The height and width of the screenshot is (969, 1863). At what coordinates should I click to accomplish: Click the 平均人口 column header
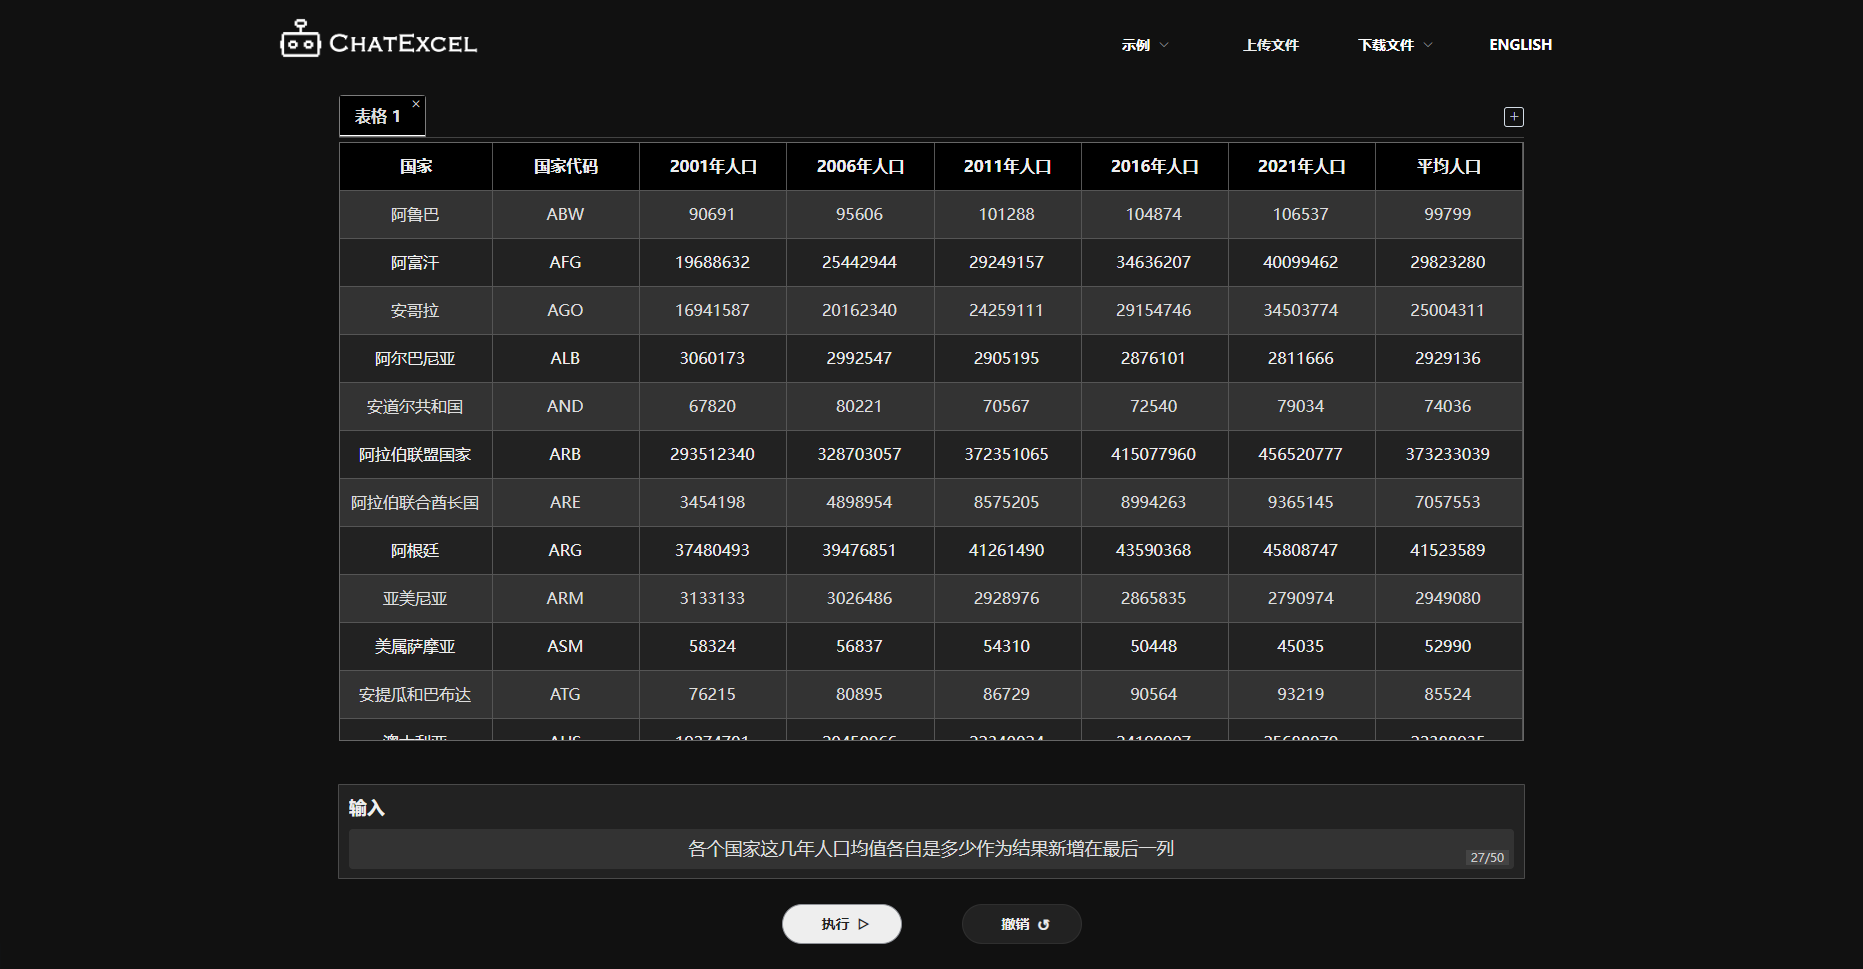(x=1448, y=166)
